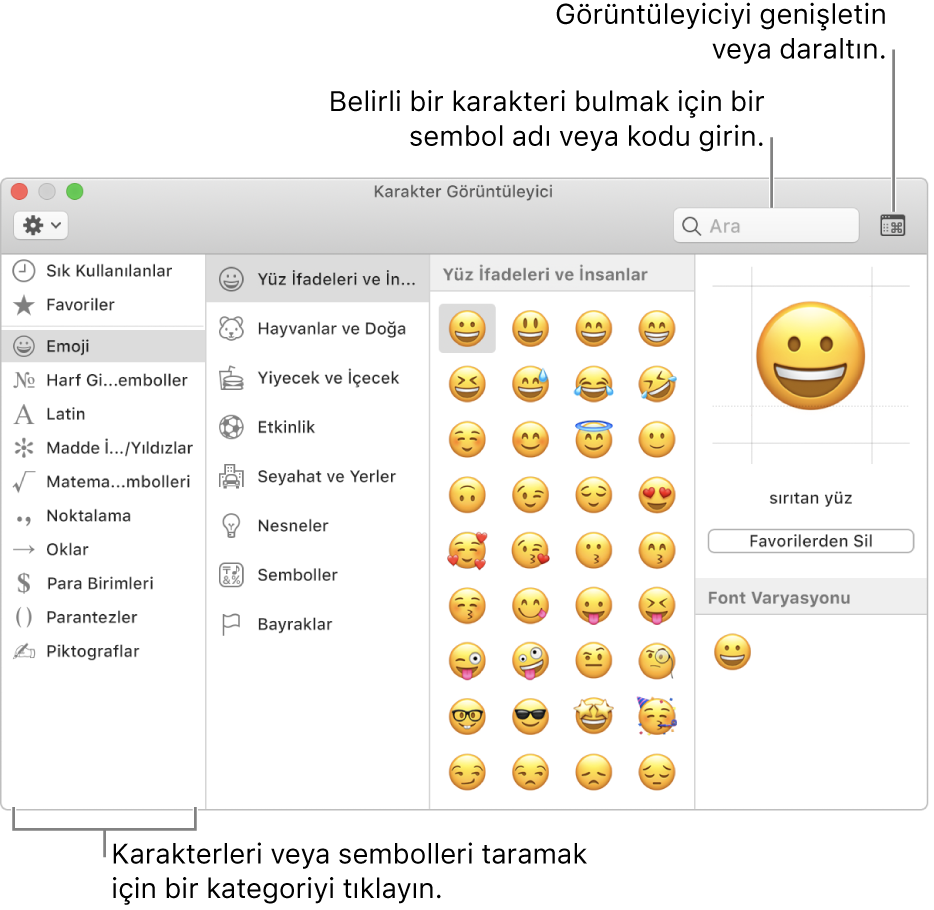Select the yummy face licking lips emoji

point(530,606)
